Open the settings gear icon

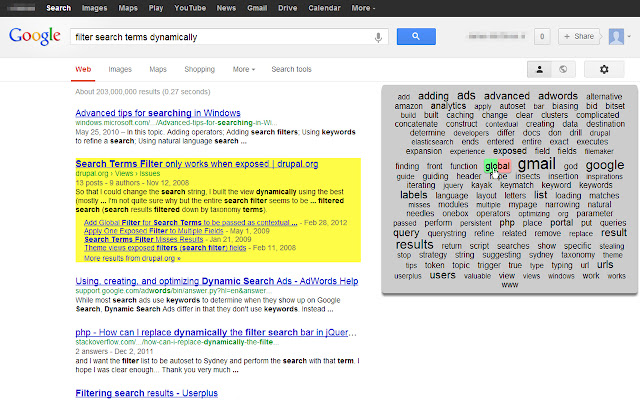[604, 69]
